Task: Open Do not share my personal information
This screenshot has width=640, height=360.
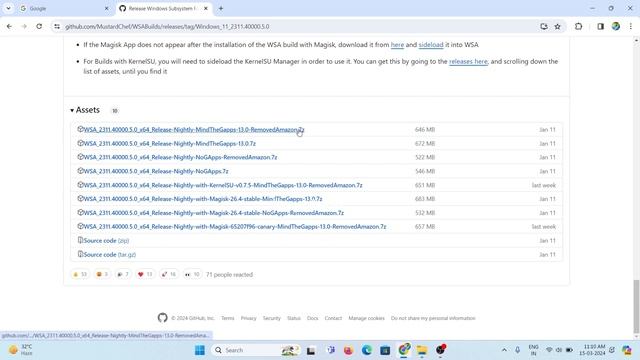Action: (x=433, y=318)
